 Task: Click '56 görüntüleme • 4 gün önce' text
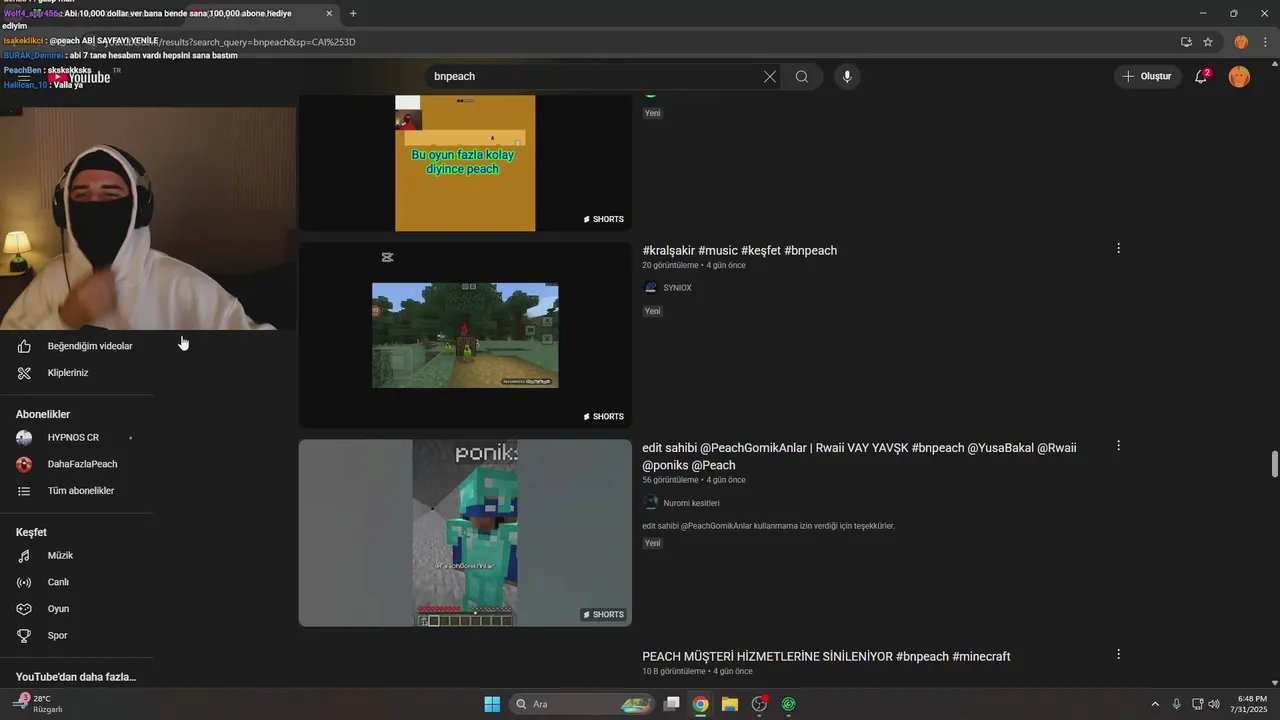click(694, 480)
